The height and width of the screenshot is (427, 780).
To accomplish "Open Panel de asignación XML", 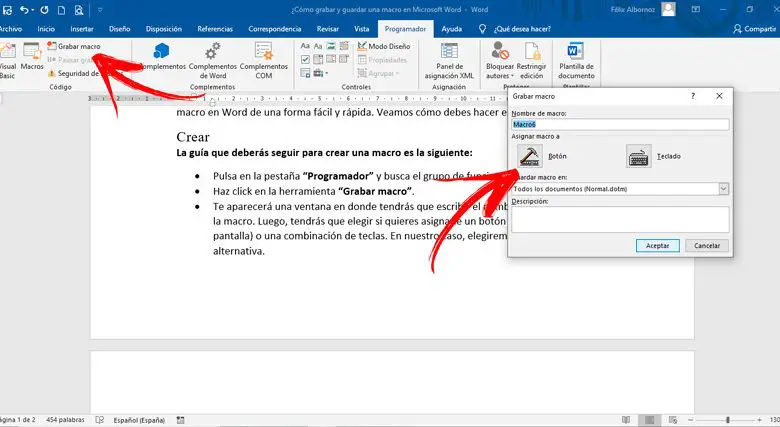I will pos(449,60).
